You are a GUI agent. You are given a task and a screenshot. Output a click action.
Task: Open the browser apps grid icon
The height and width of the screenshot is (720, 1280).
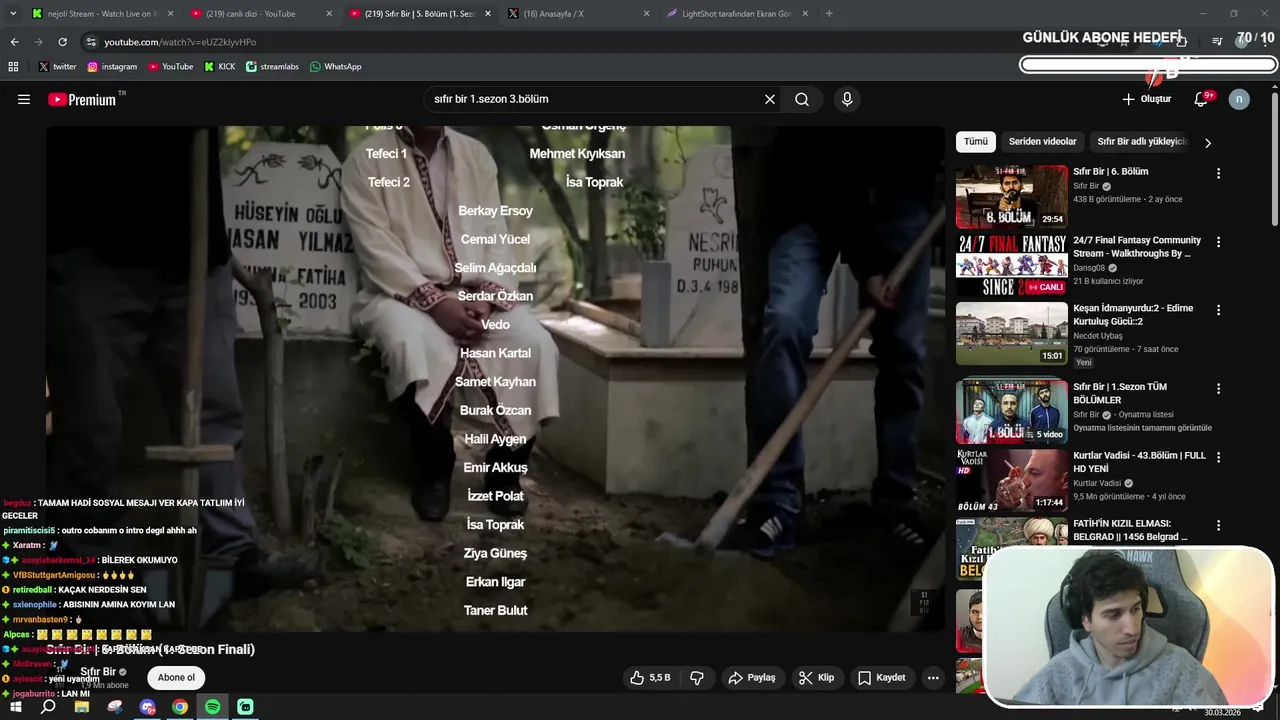[x=13, y=66]
